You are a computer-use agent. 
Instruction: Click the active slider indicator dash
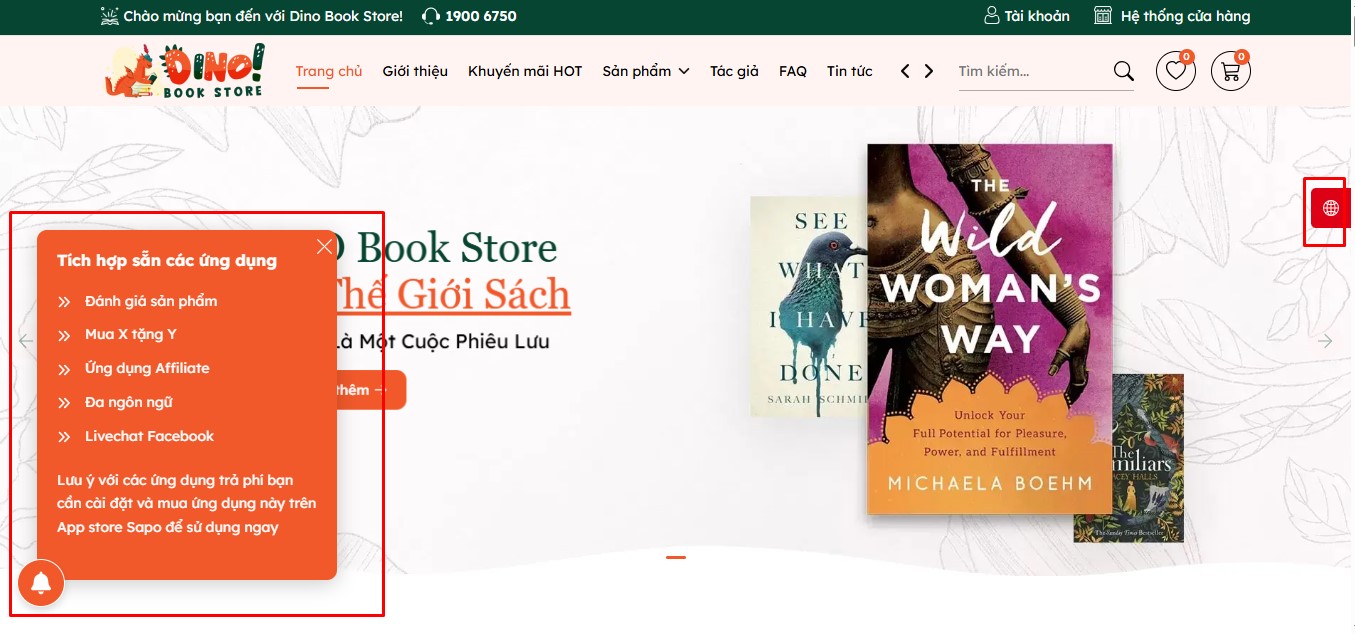676,557
